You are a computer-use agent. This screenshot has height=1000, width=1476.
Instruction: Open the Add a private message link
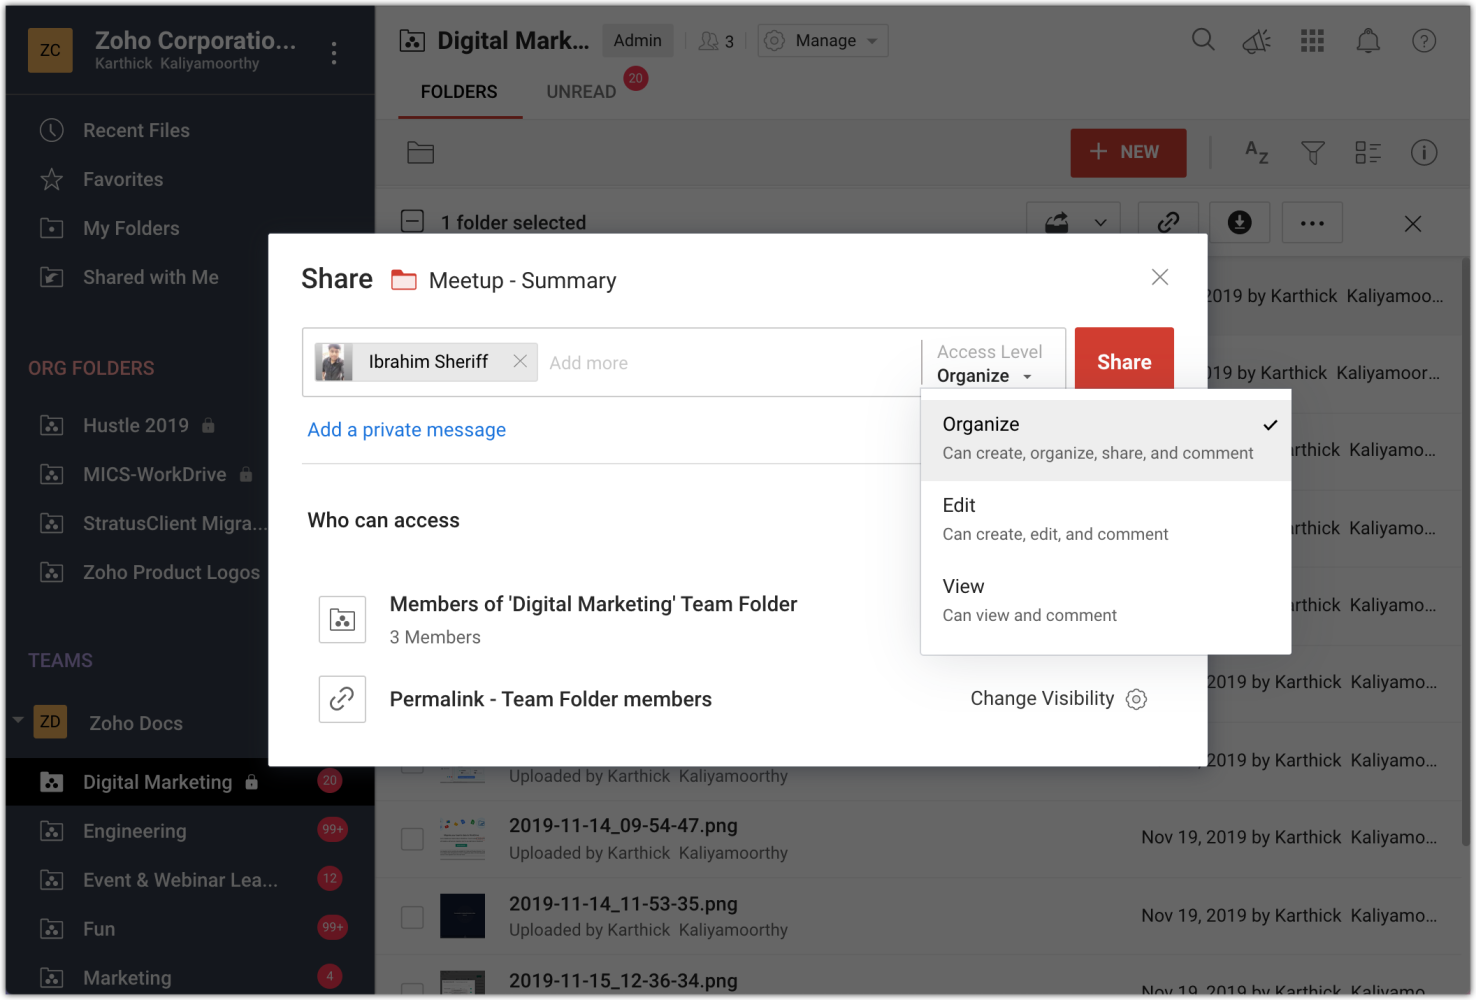click(x=406, y=429)
